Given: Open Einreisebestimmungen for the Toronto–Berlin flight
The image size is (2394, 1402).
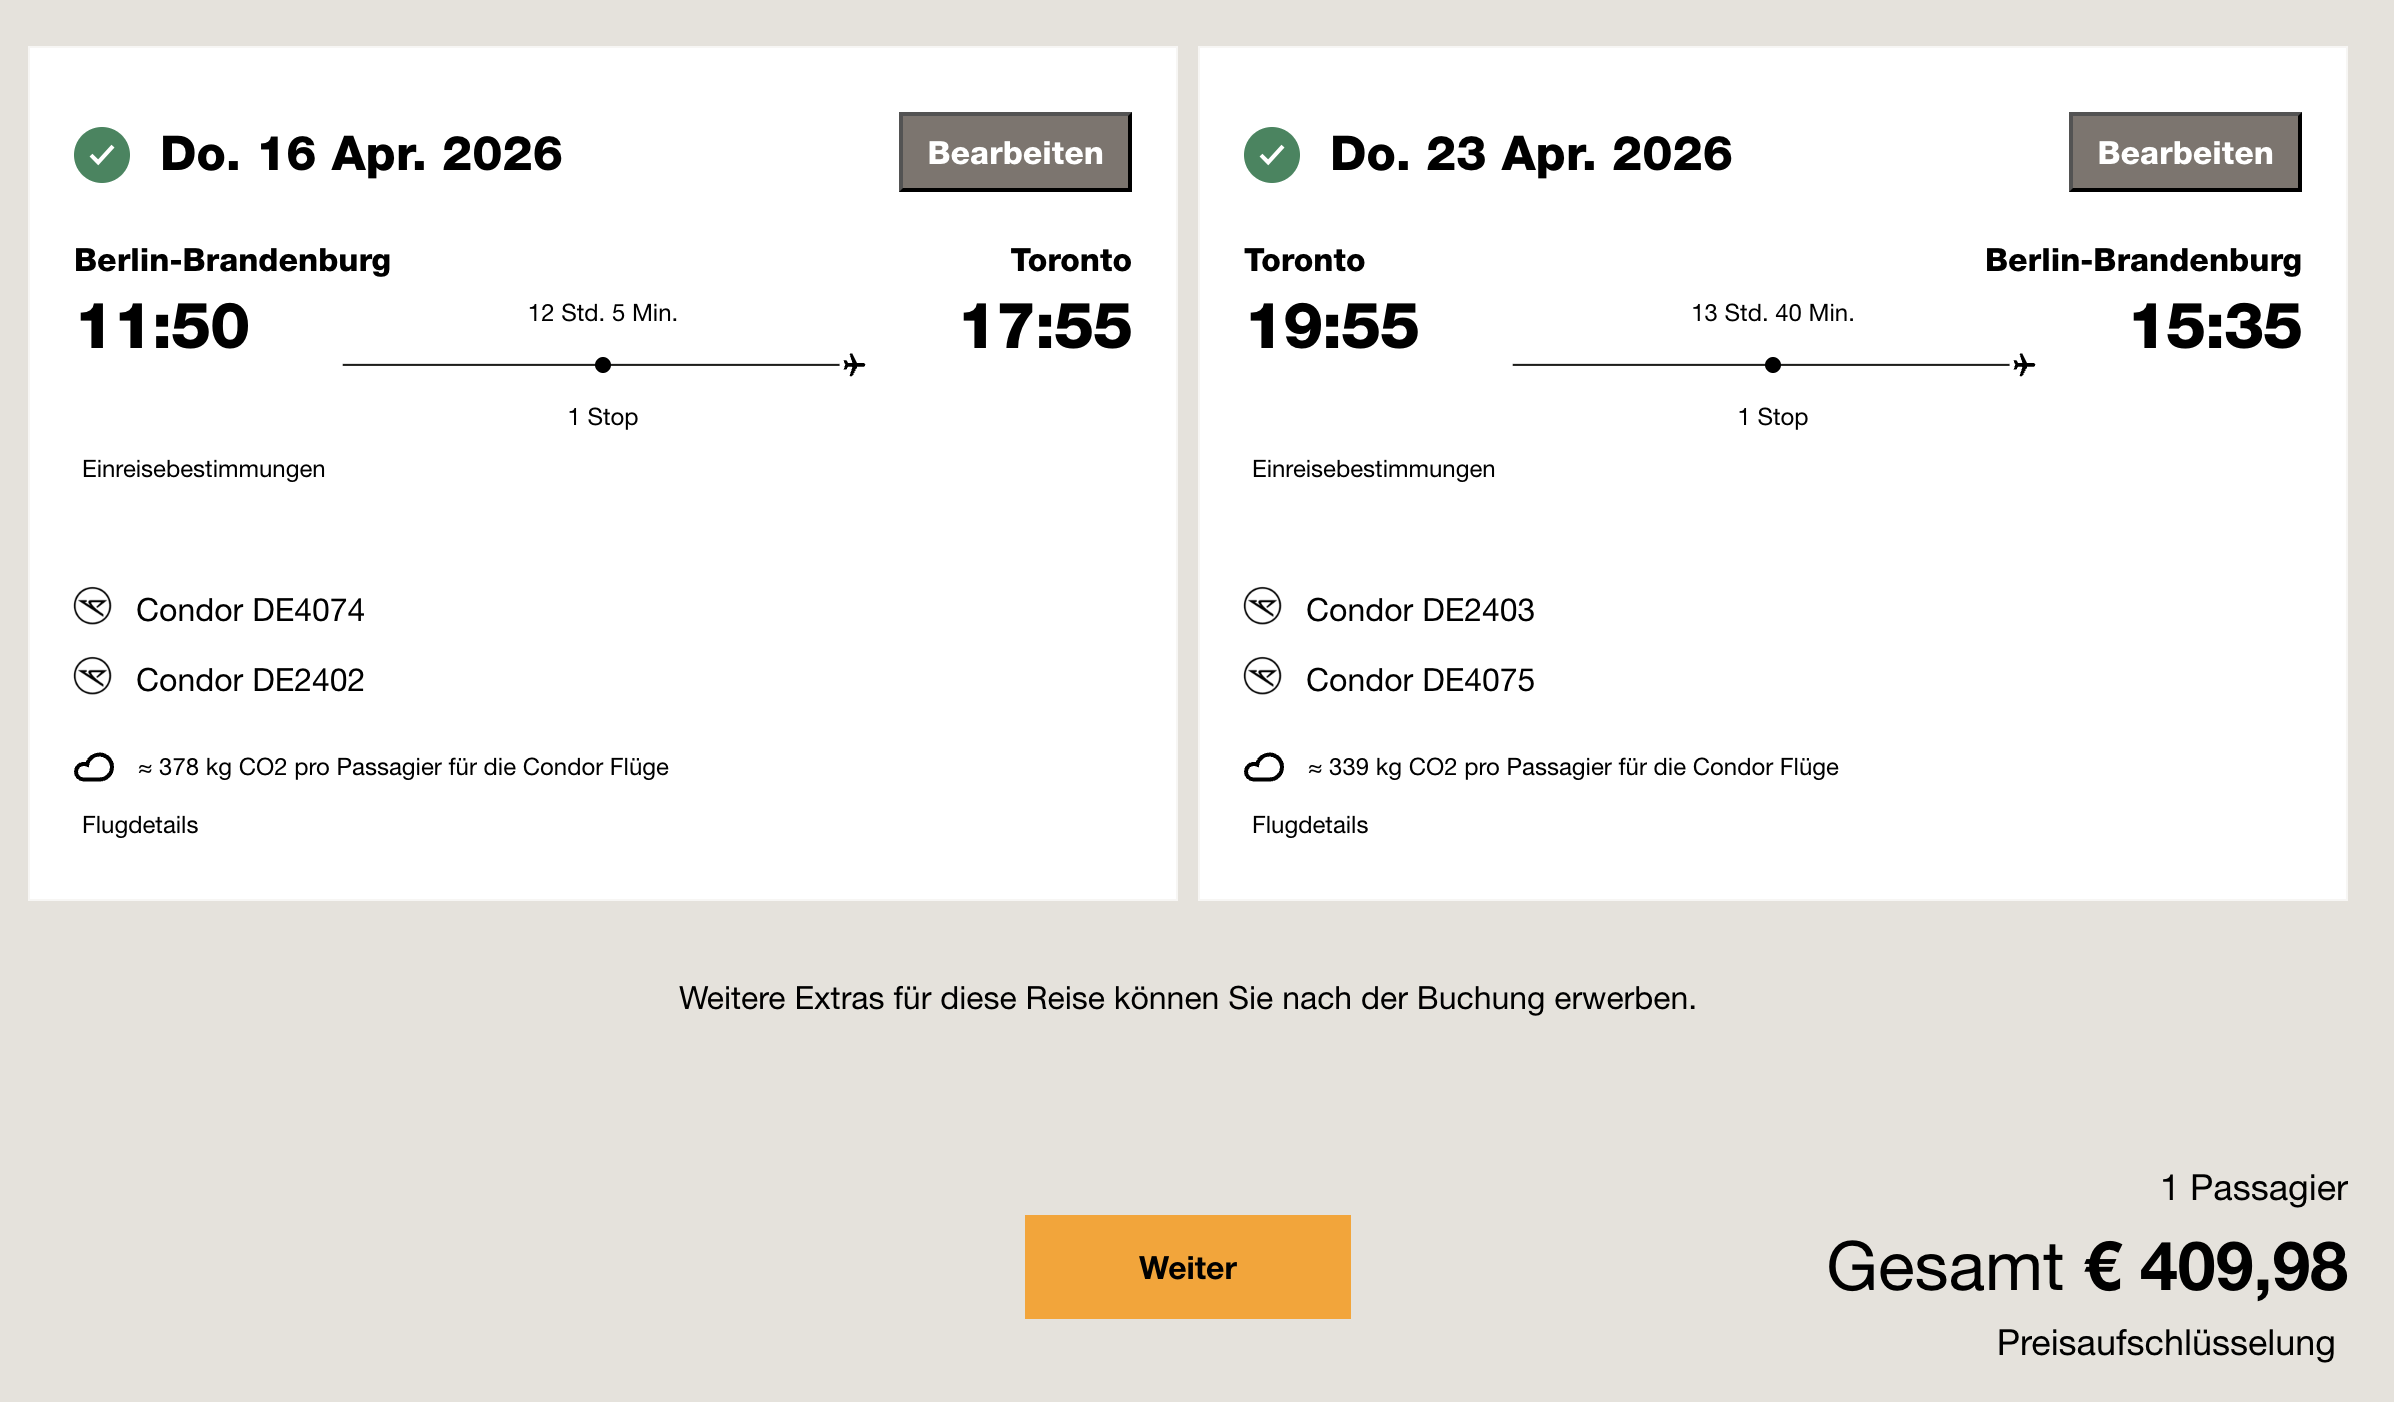Looking at the screenshot, I should click(1373, 469).
